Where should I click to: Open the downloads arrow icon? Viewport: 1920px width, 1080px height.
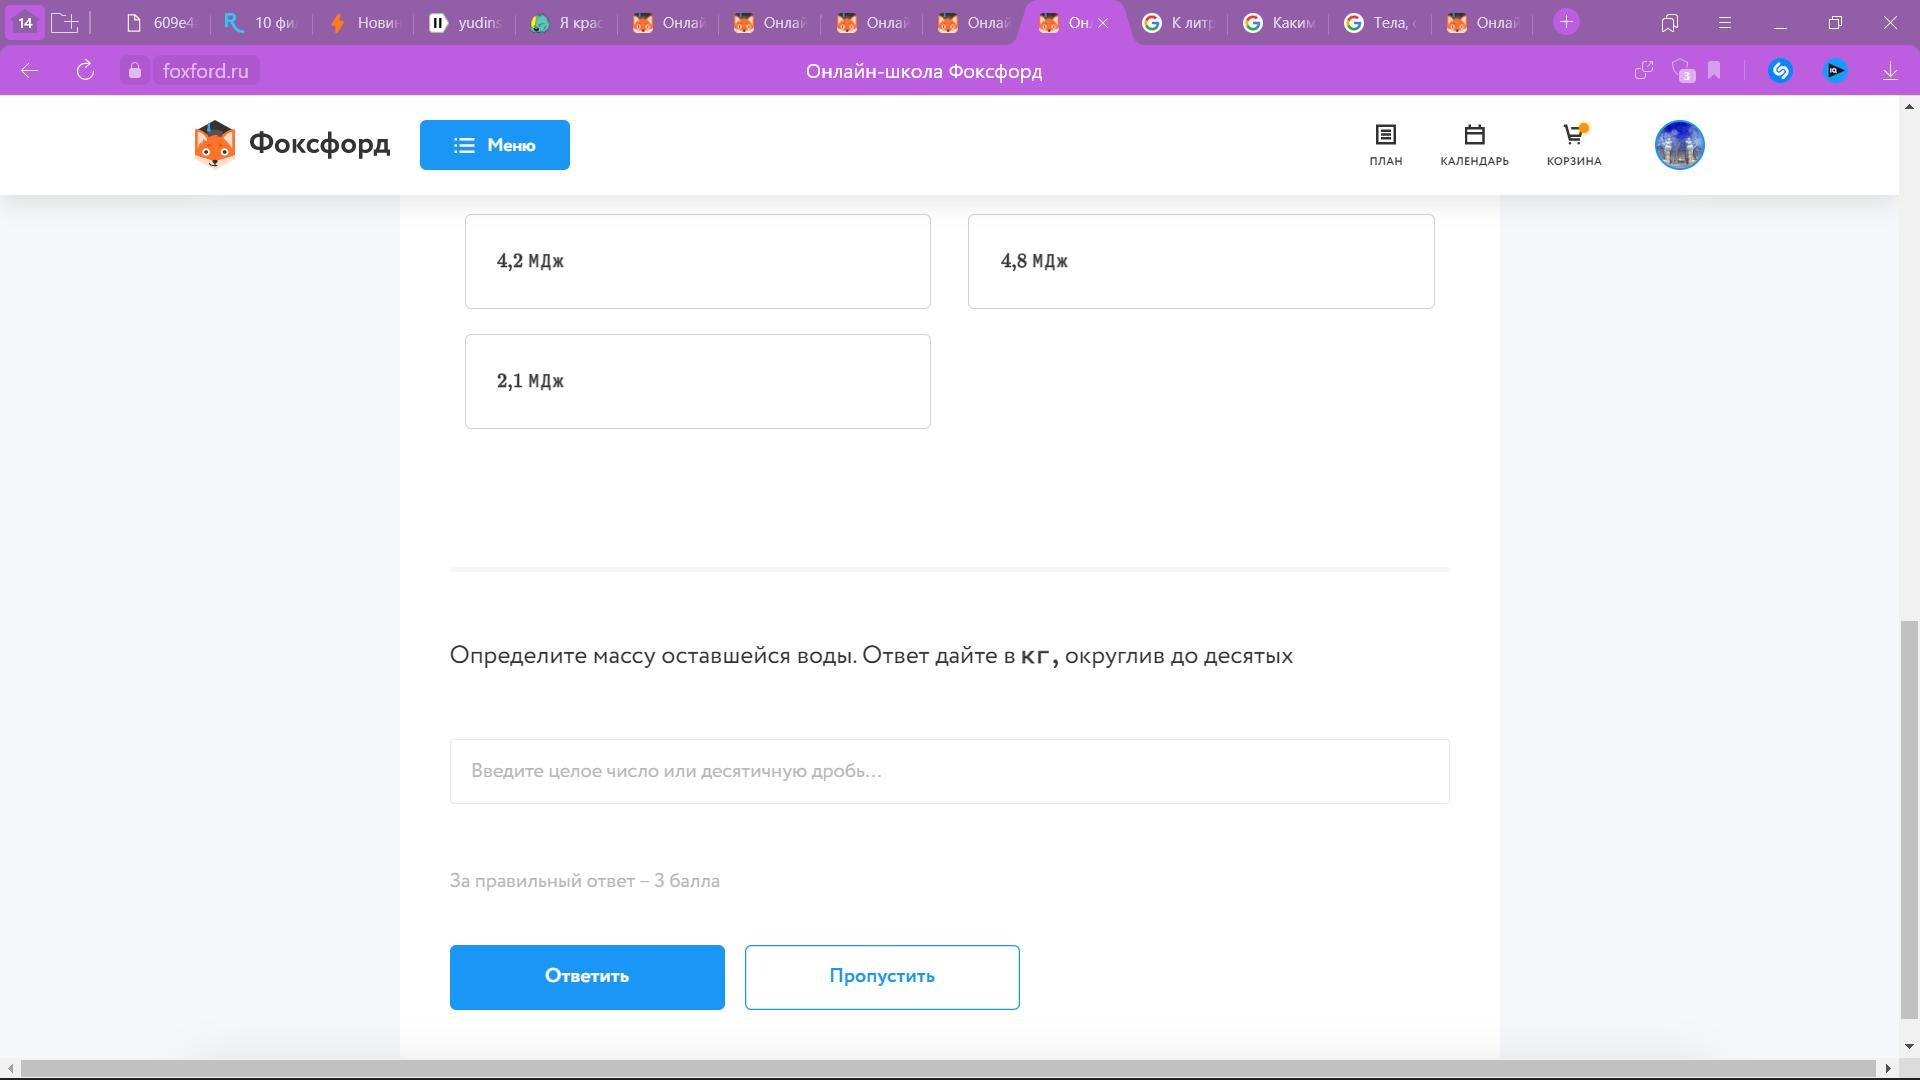1890,71
